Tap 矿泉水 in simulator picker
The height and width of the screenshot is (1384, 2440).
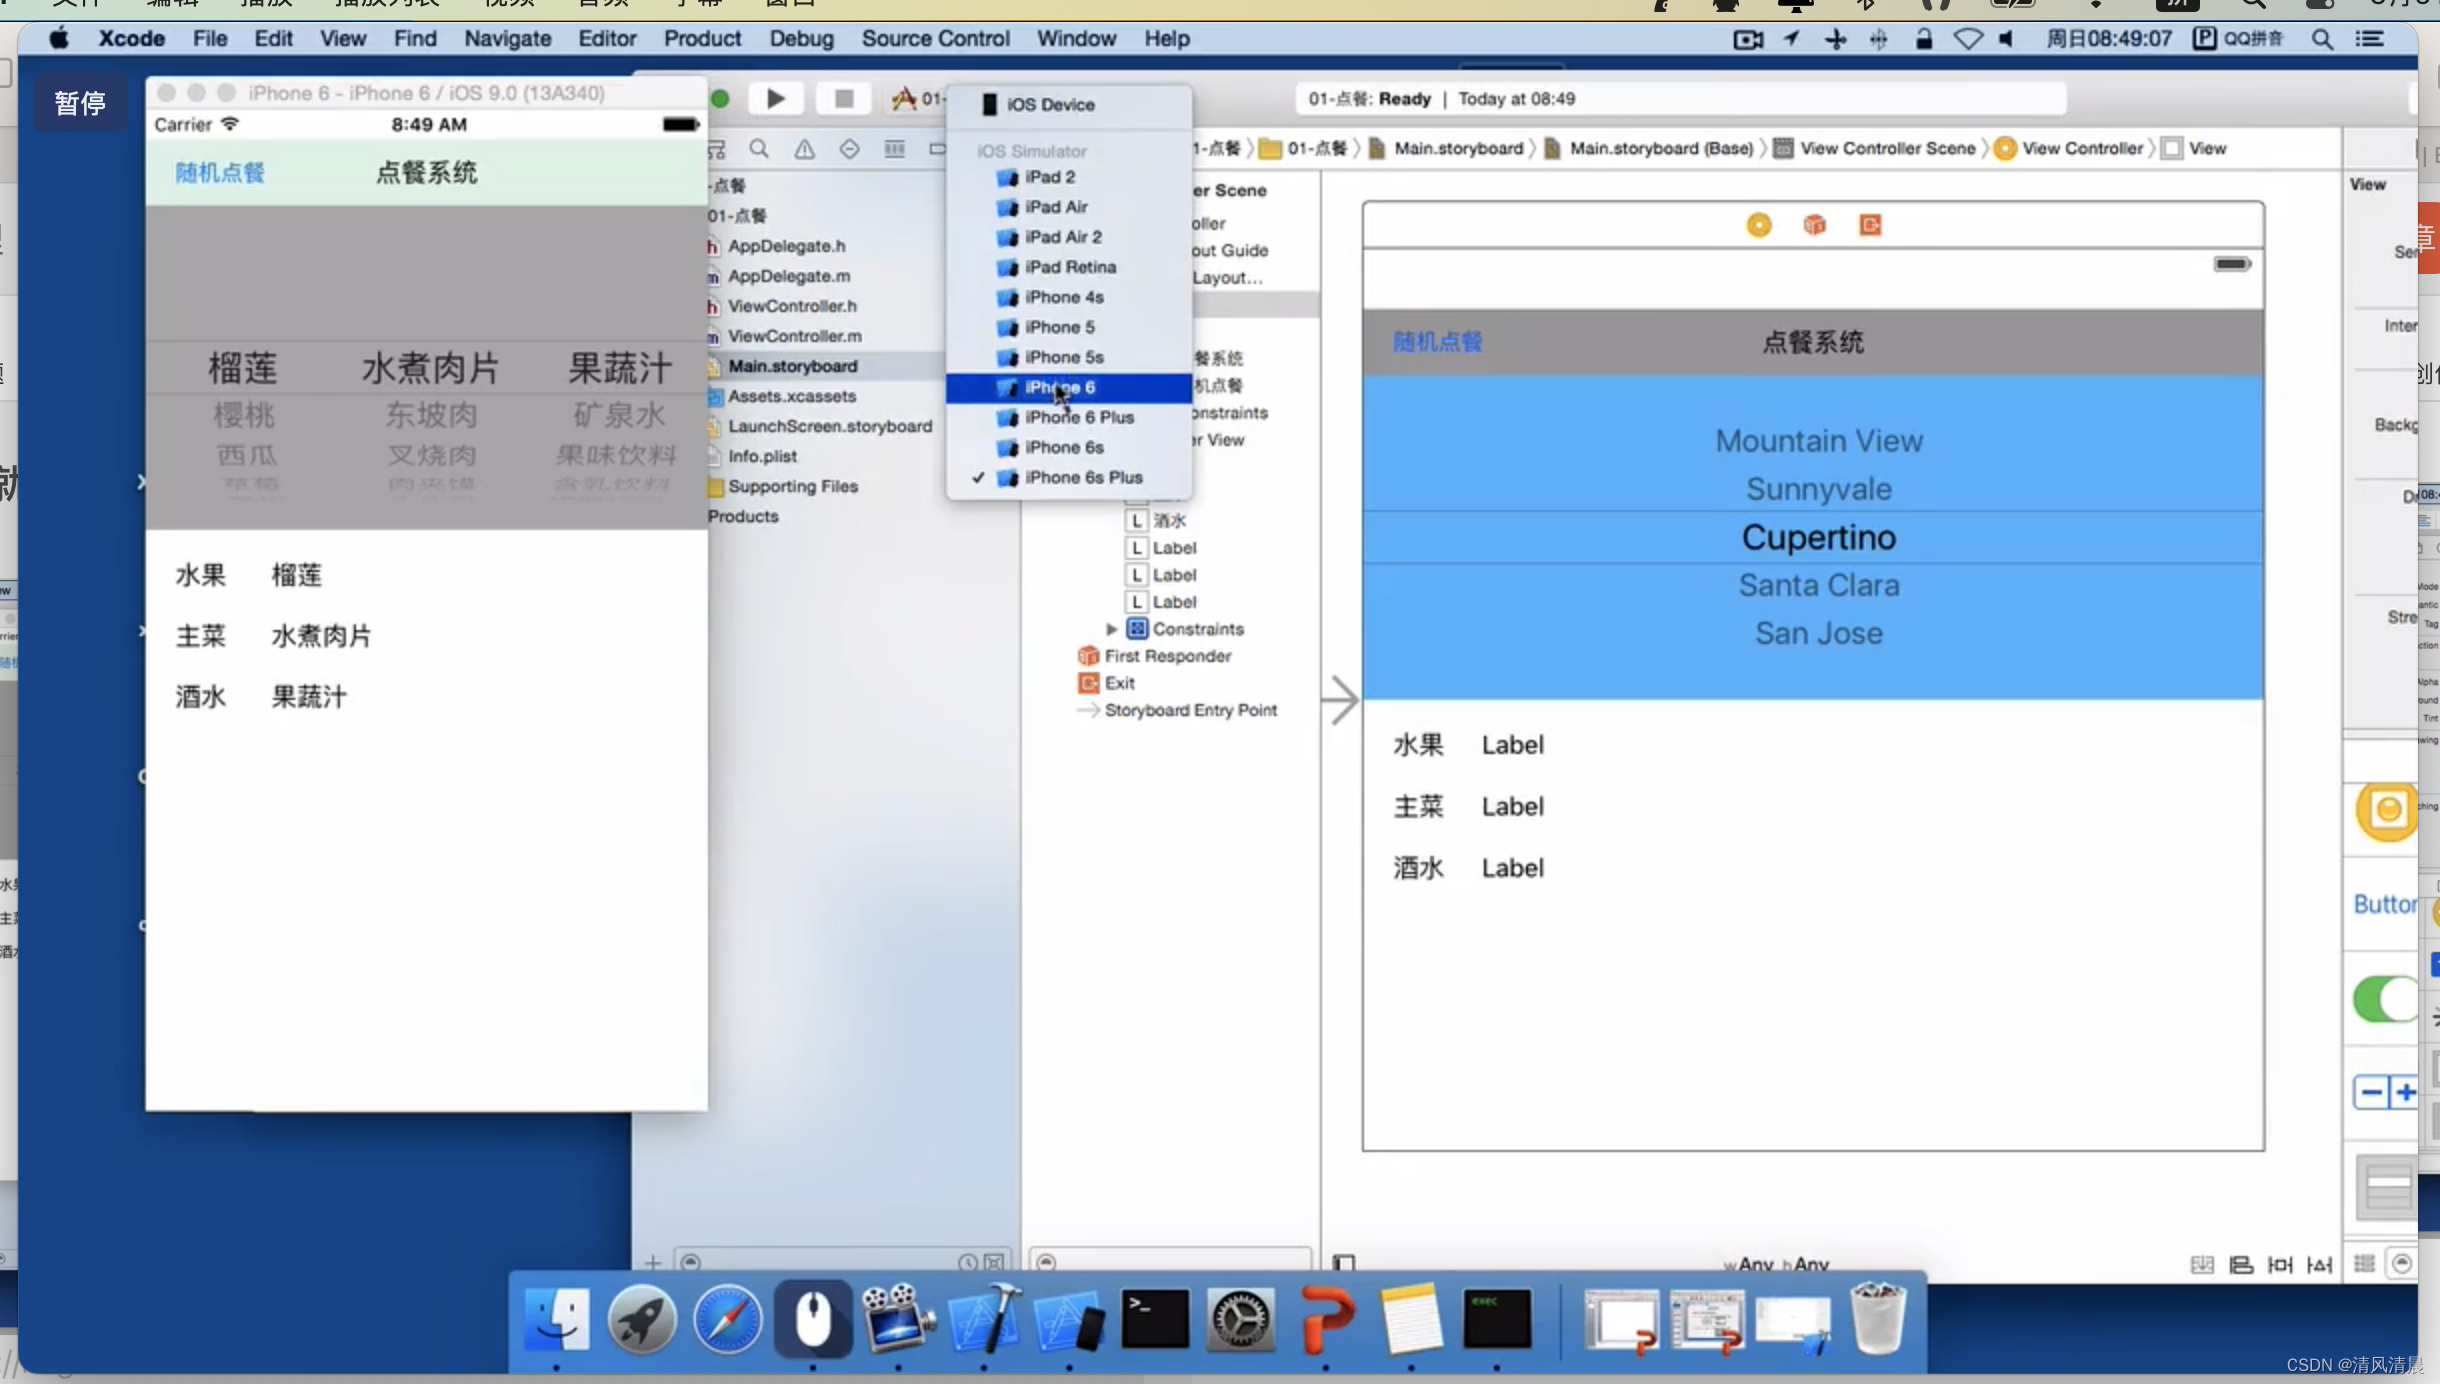619,415
